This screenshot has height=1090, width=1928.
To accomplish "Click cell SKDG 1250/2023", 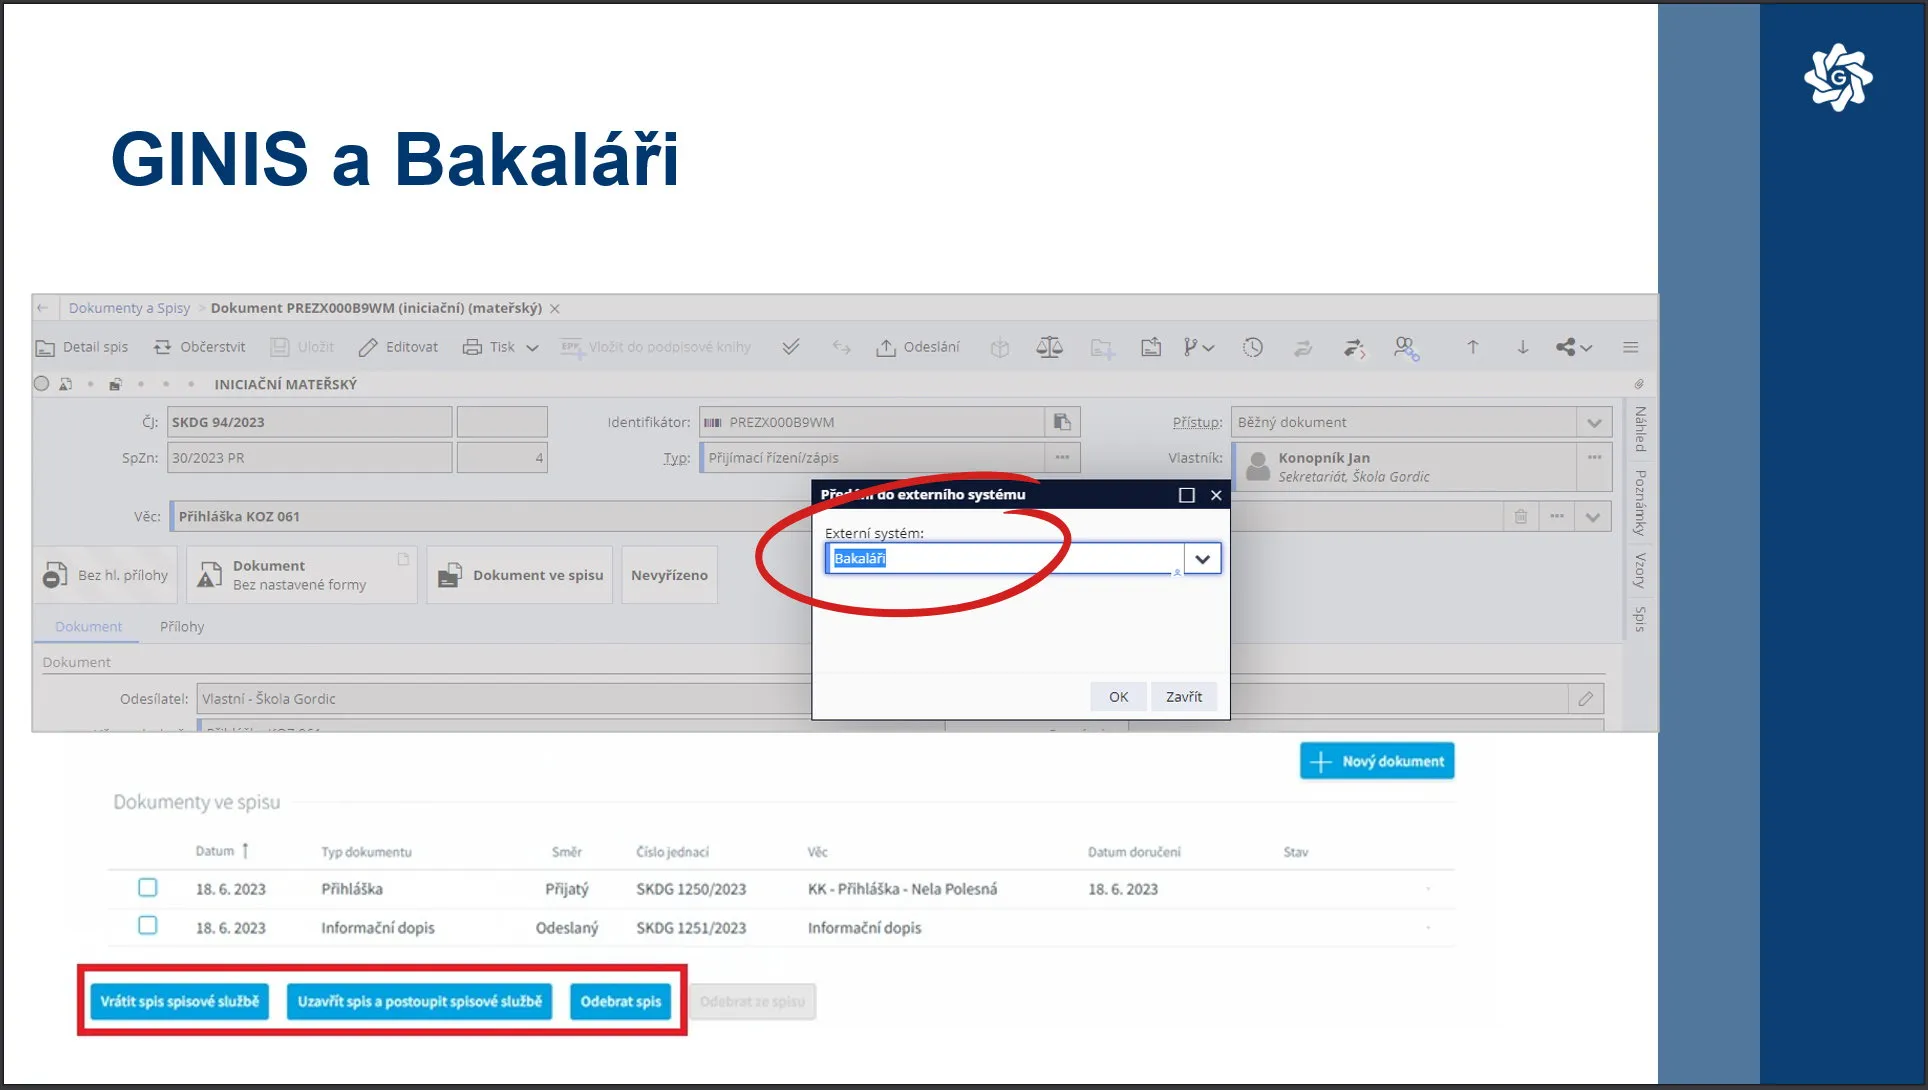I will tap(691, 889).
